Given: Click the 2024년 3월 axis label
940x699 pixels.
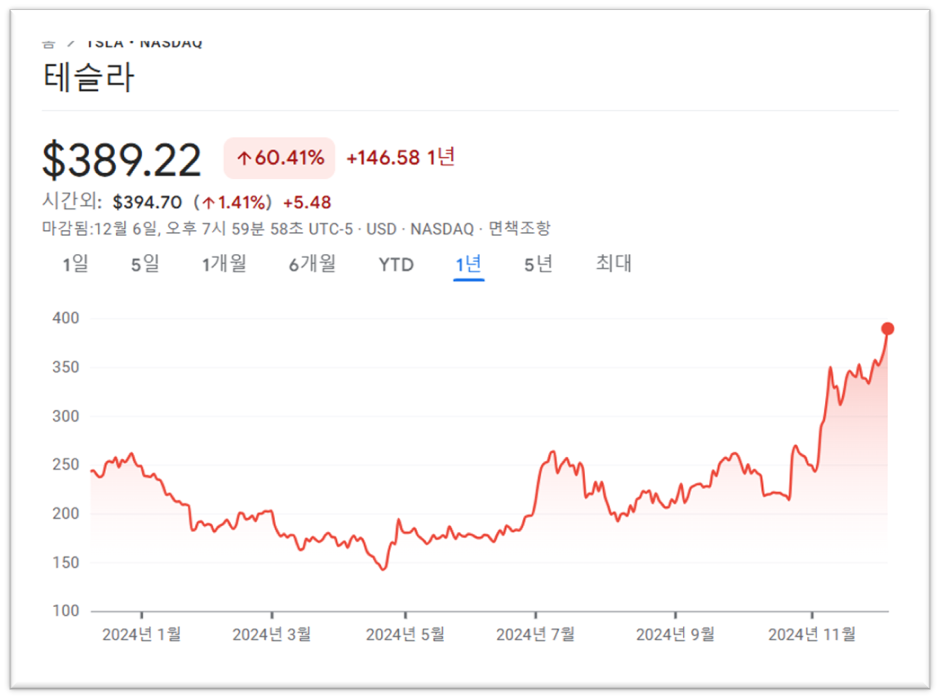Looking at the screenshot, I should (x=272, y=634).
